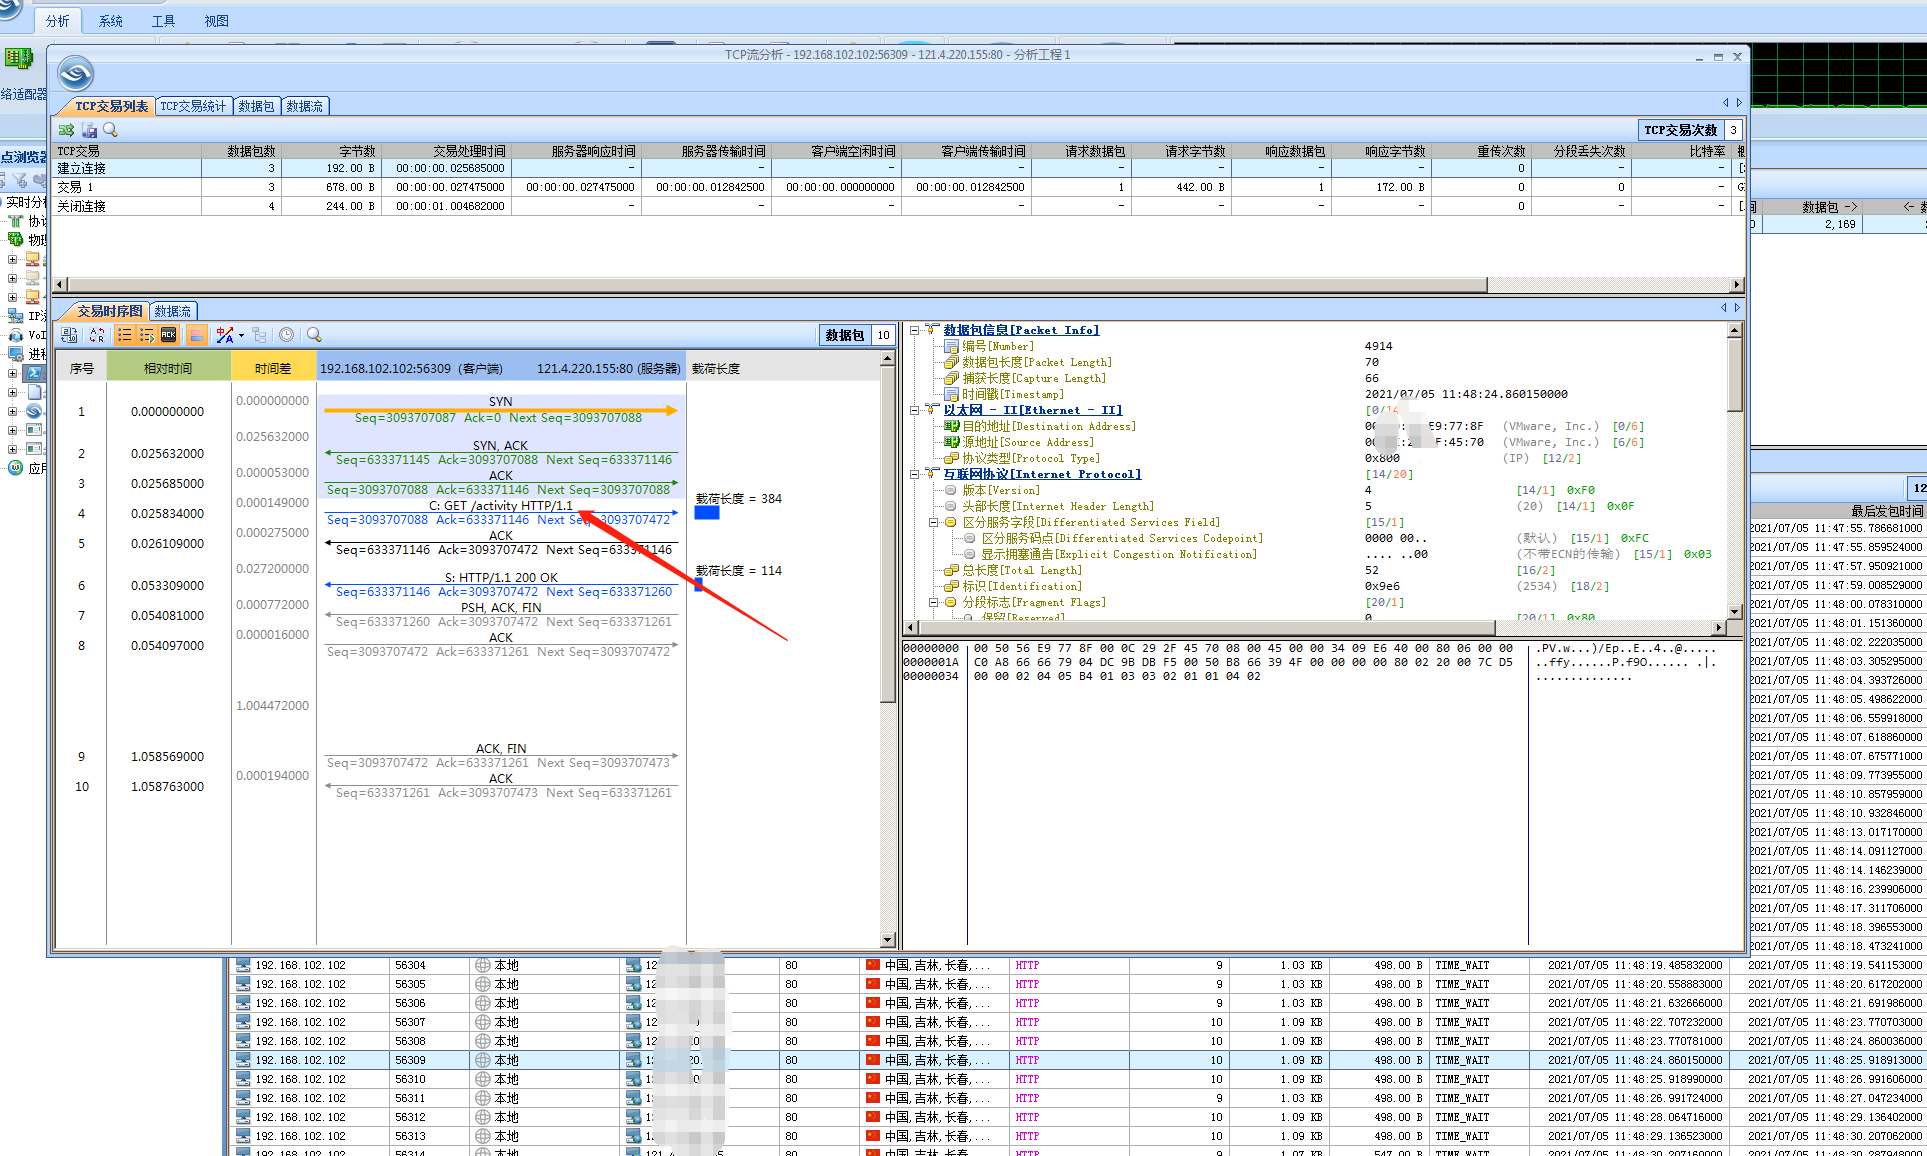Click the small blue payload bar for 载荷长度 = 114

click(x=699, y=584)
